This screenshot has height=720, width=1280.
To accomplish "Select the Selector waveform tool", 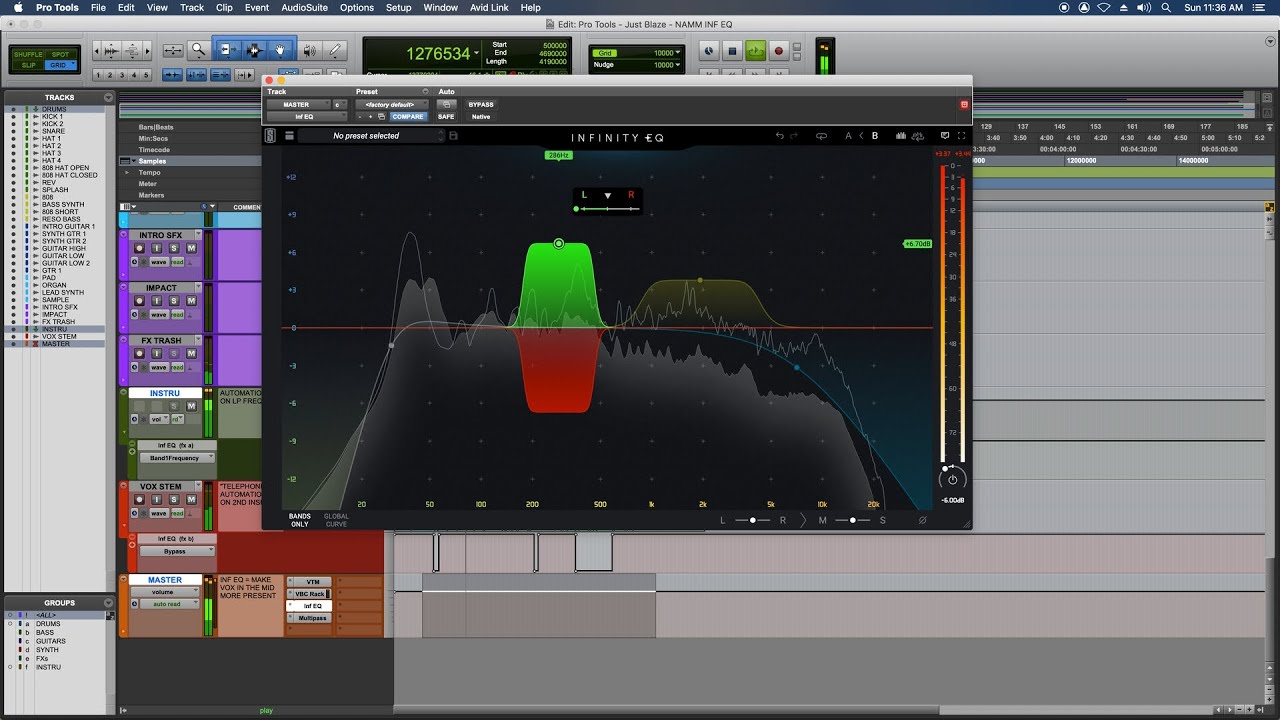I will 254,50.
